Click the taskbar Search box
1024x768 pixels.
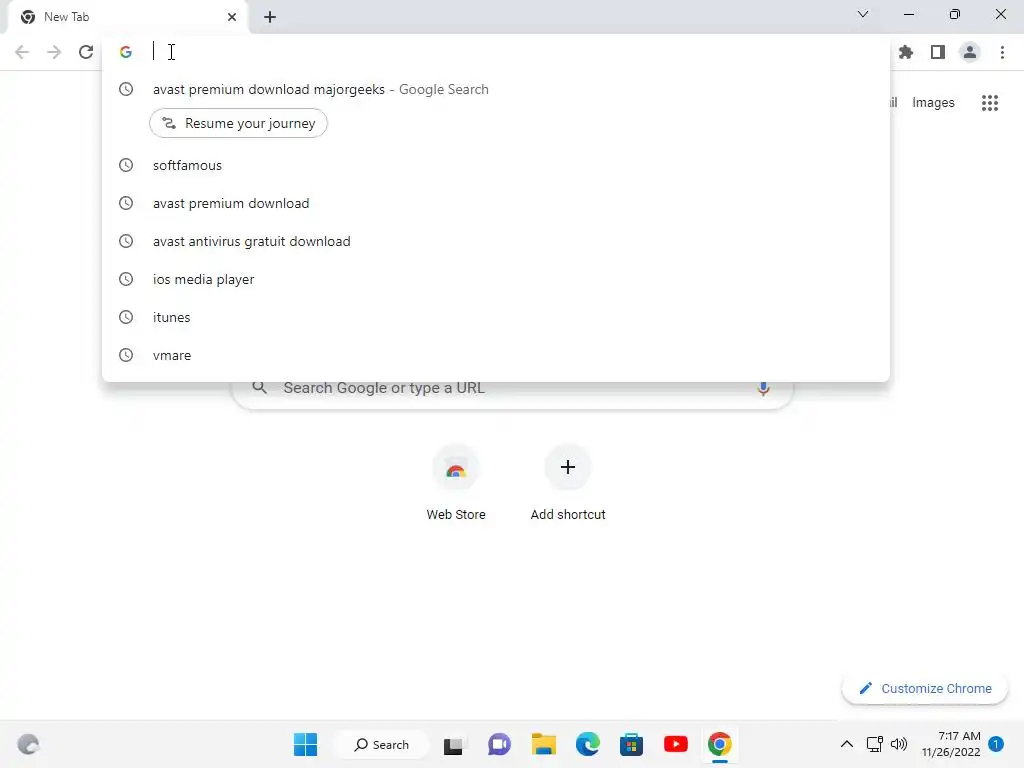click(x=382, y=744)
